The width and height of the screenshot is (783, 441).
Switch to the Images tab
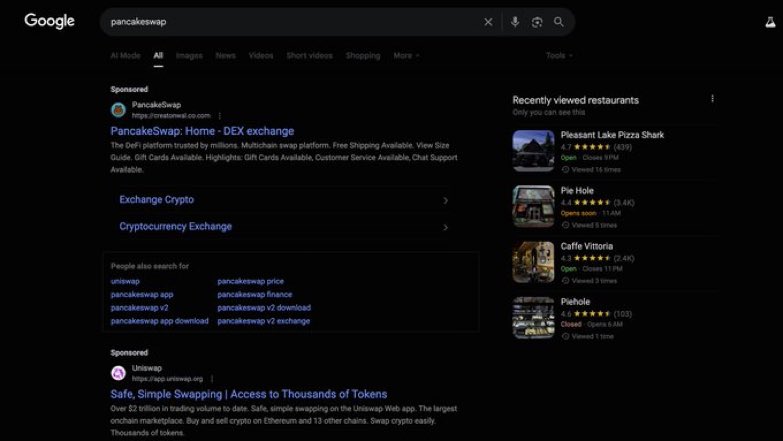(189, 55)
